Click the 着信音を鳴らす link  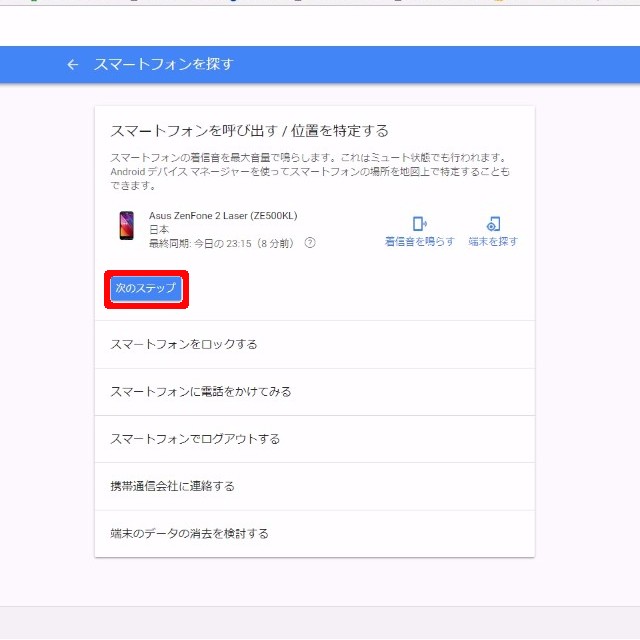(x=420, y=242)
